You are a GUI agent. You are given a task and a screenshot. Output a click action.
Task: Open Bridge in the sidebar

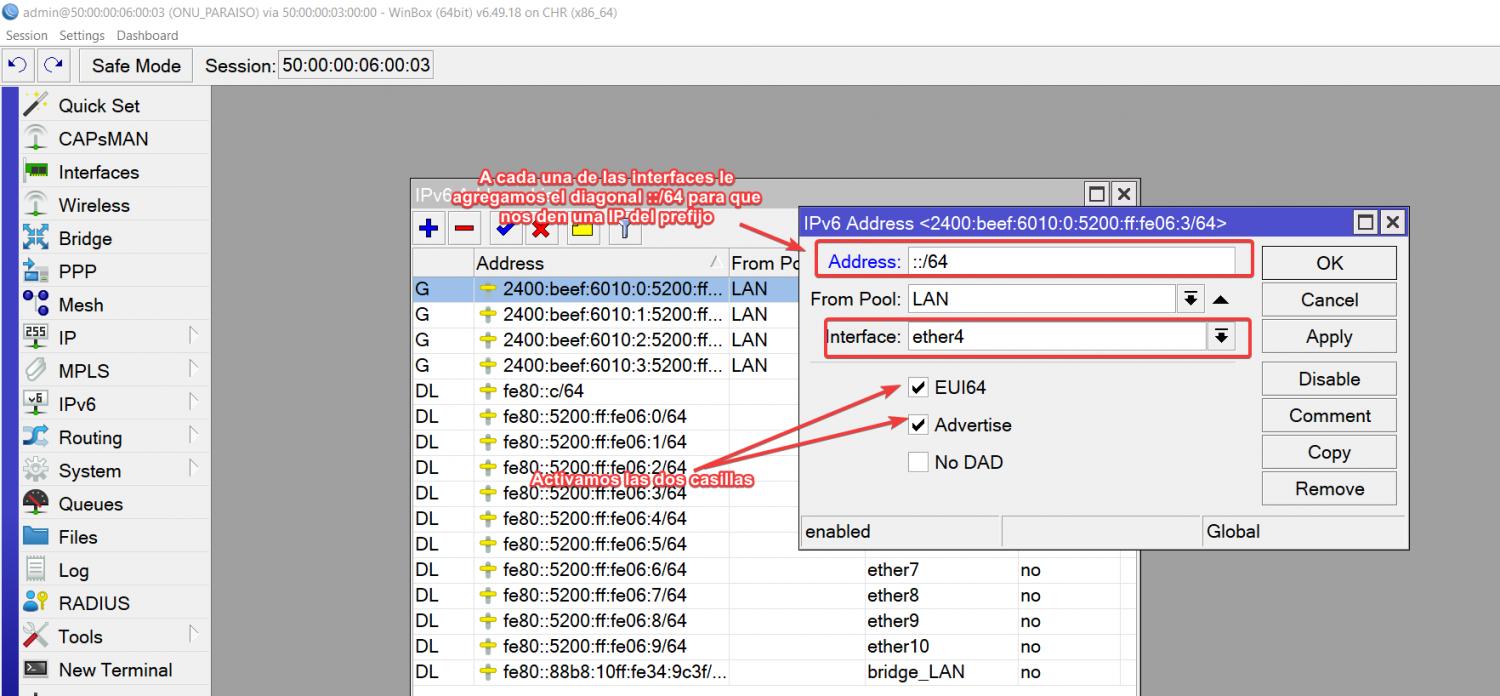[x=85, y=238]
